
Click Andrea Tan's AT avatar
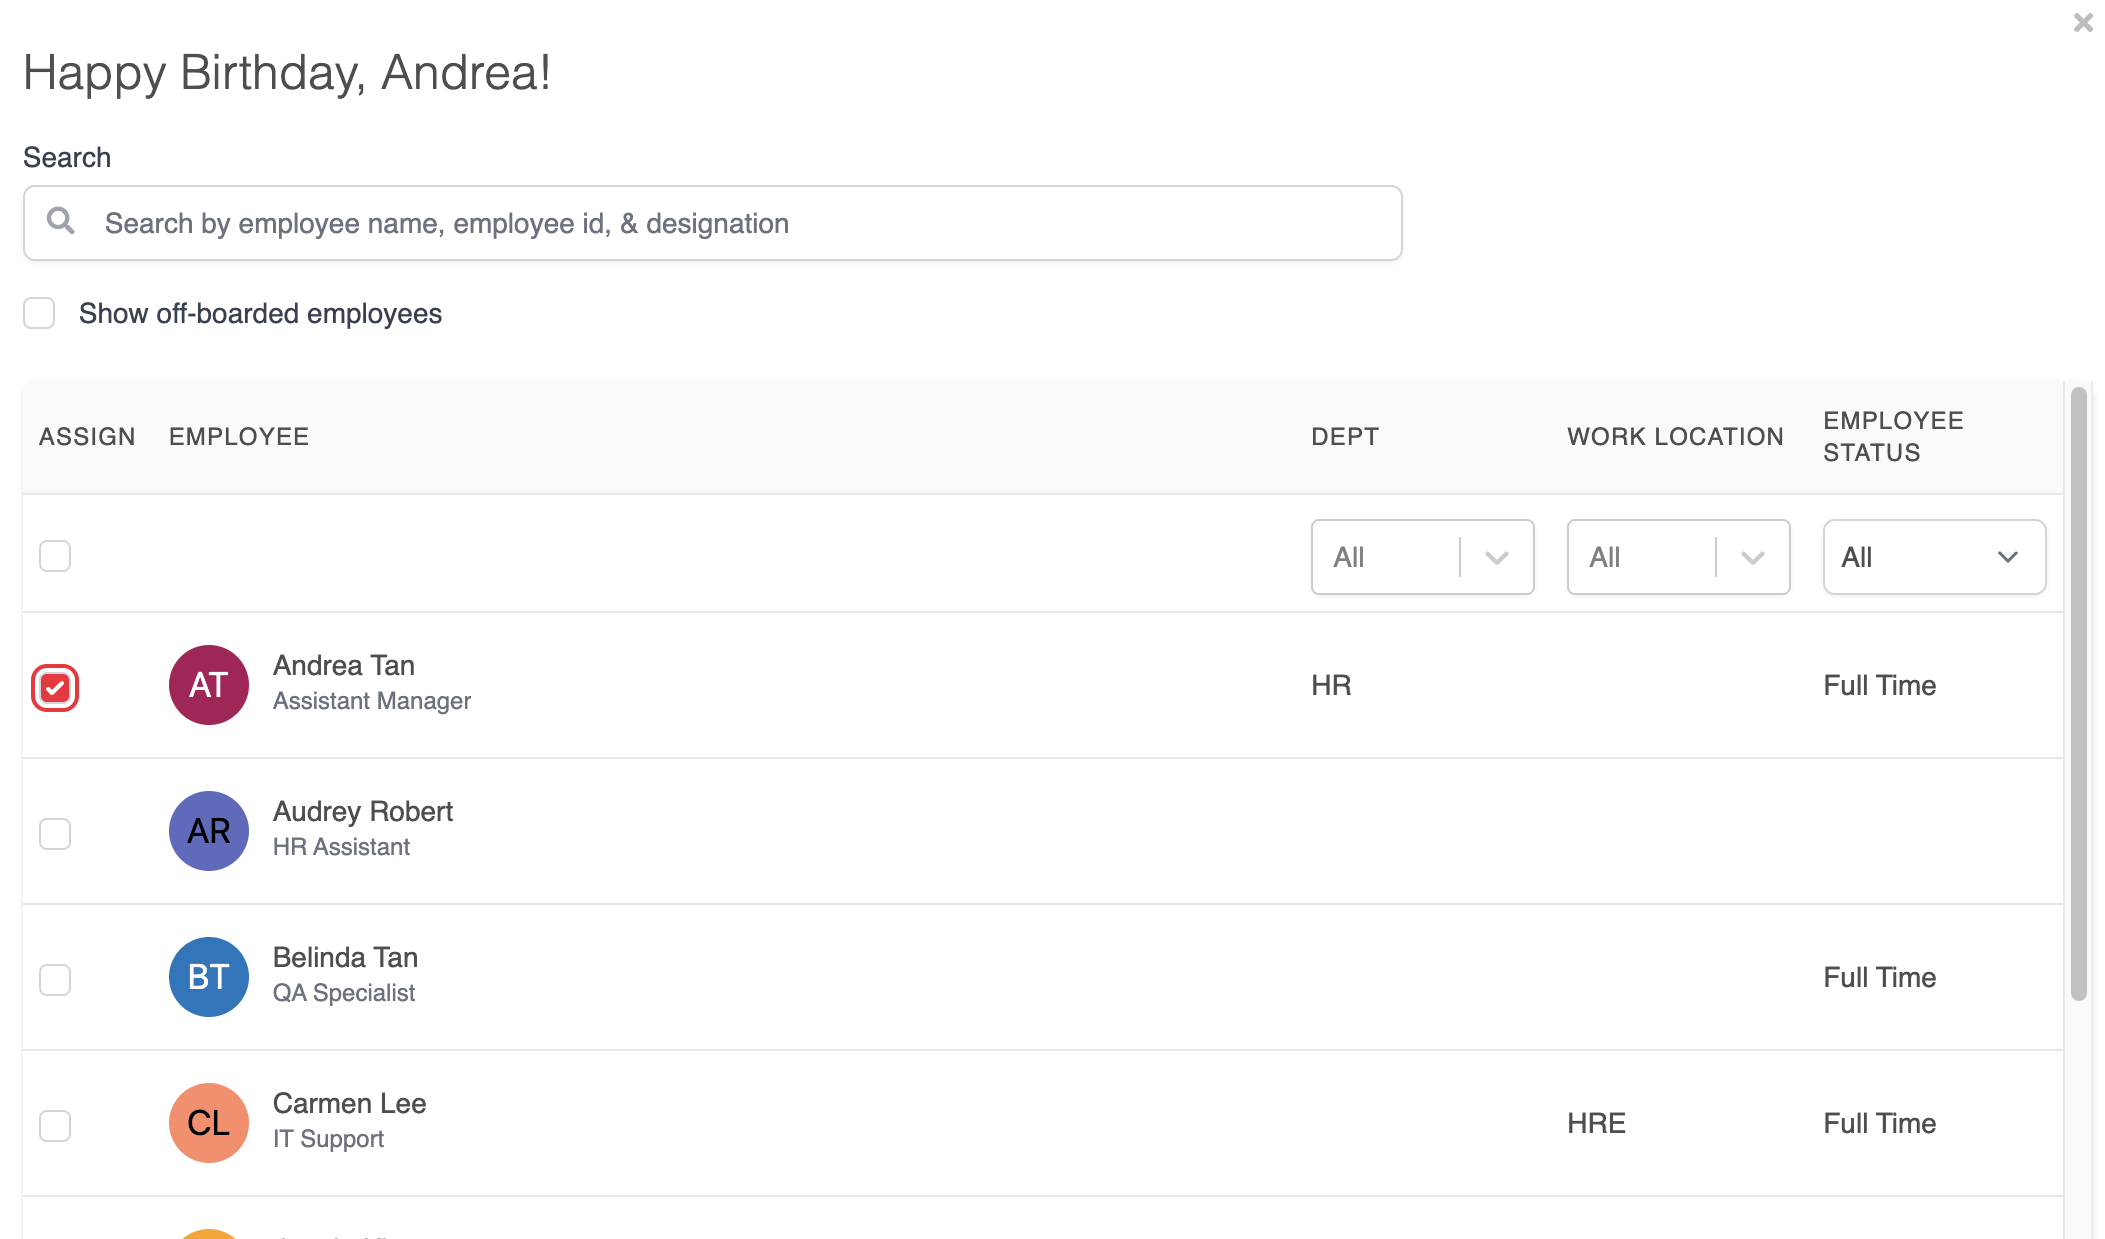pos(208,685)
